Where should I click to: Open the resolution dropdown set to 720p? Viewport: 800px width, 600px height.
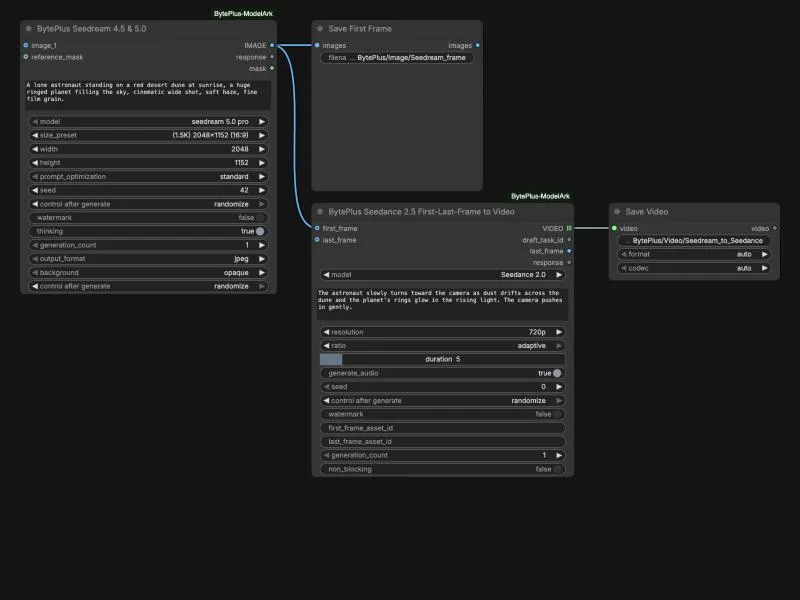point(443,332)
